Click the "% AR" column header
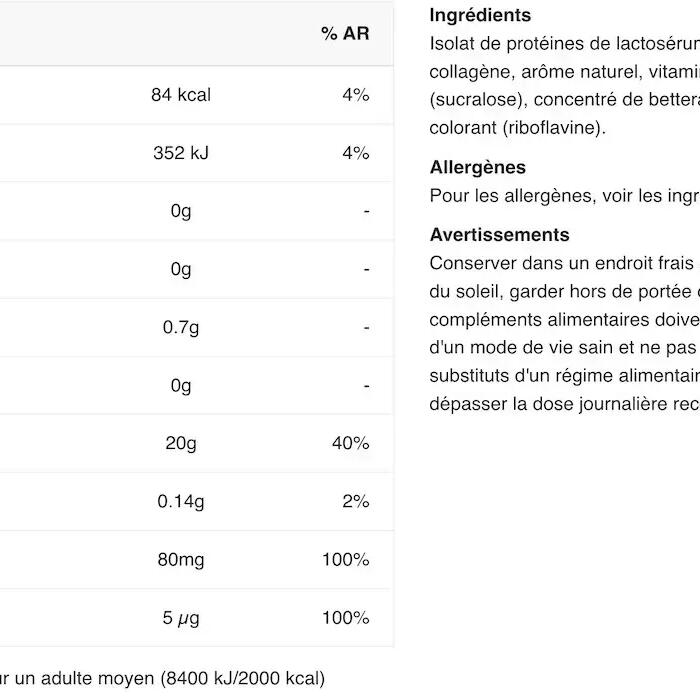The image size is (700, 700). (345, 34)
